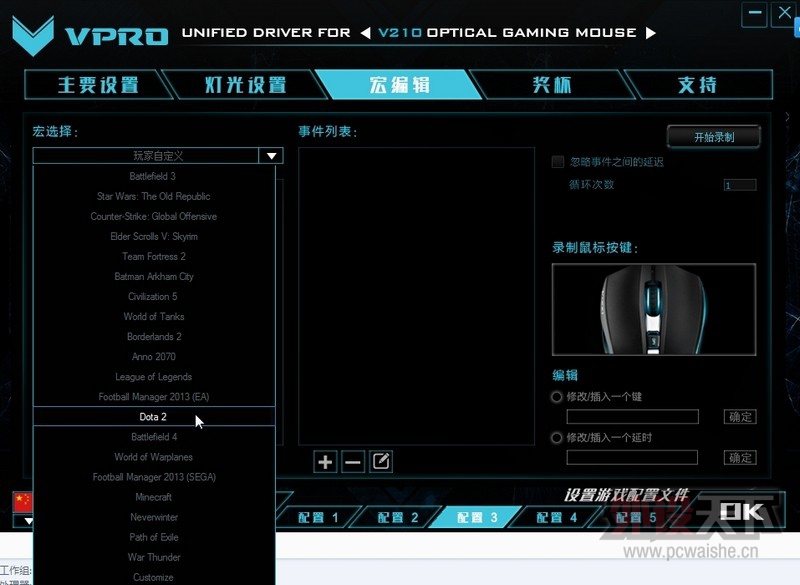Select Star Wars: The Old Republic
Screen dimensions: 800x585
[x=153, y=196]
